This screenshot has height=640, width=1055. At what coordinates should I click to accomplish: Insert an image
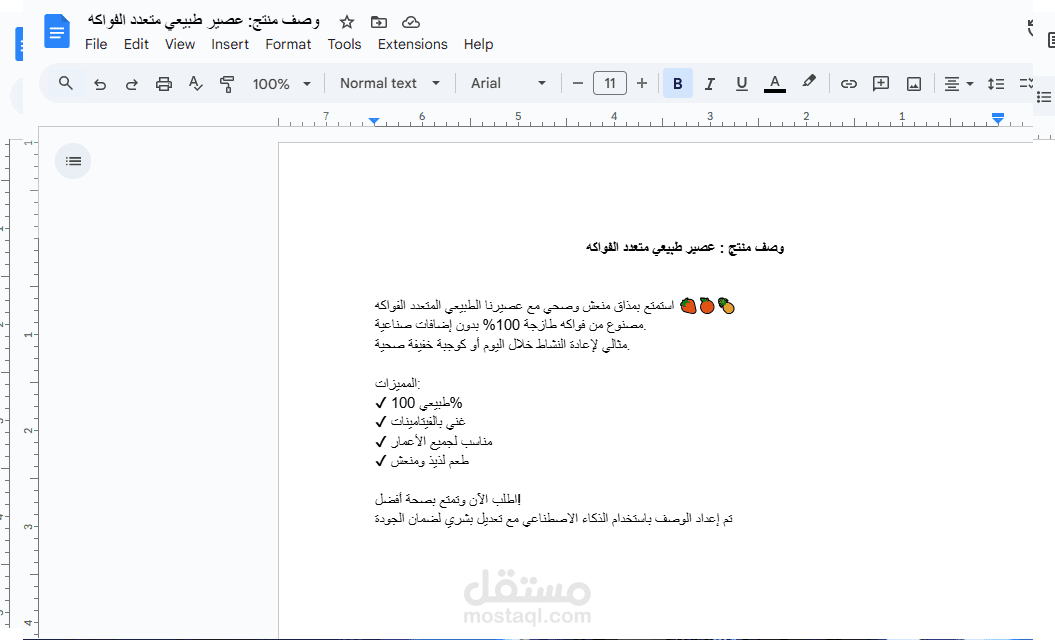[x=914, y=83]
